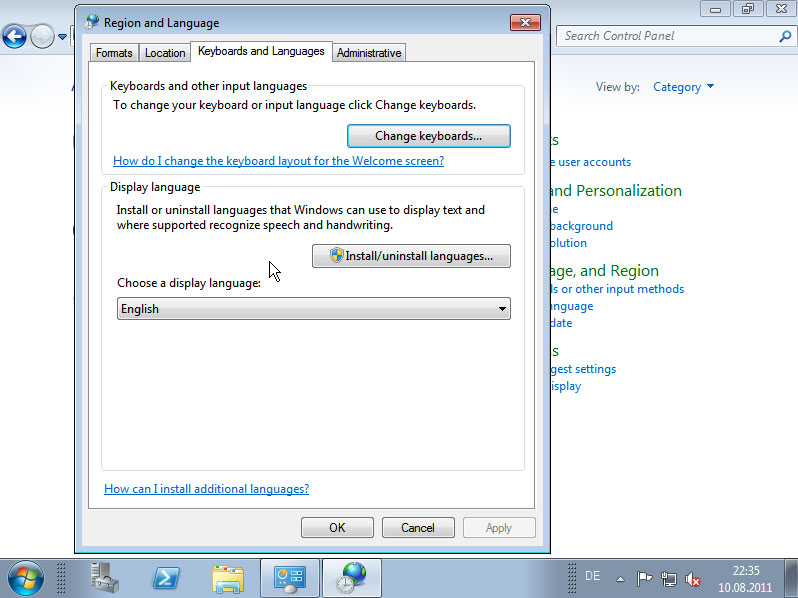
Task: Expand the display language dropdown showing English
Action: [313, 309]
